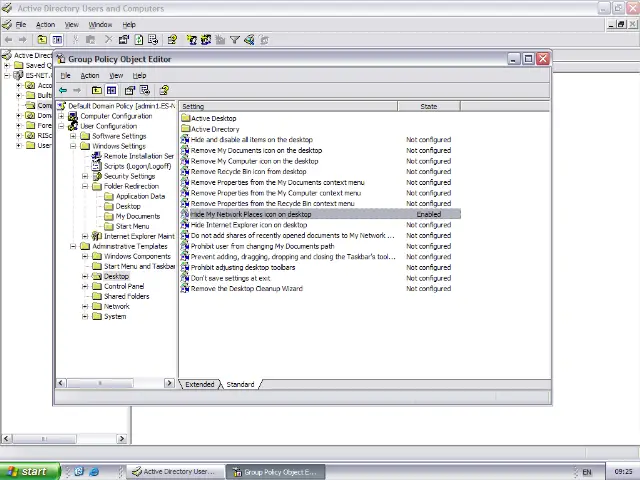The height and width of the screenshot is (480, 640).
Task: Click Up one level icon in Group Policy Editor
Action: pos(97,91)
